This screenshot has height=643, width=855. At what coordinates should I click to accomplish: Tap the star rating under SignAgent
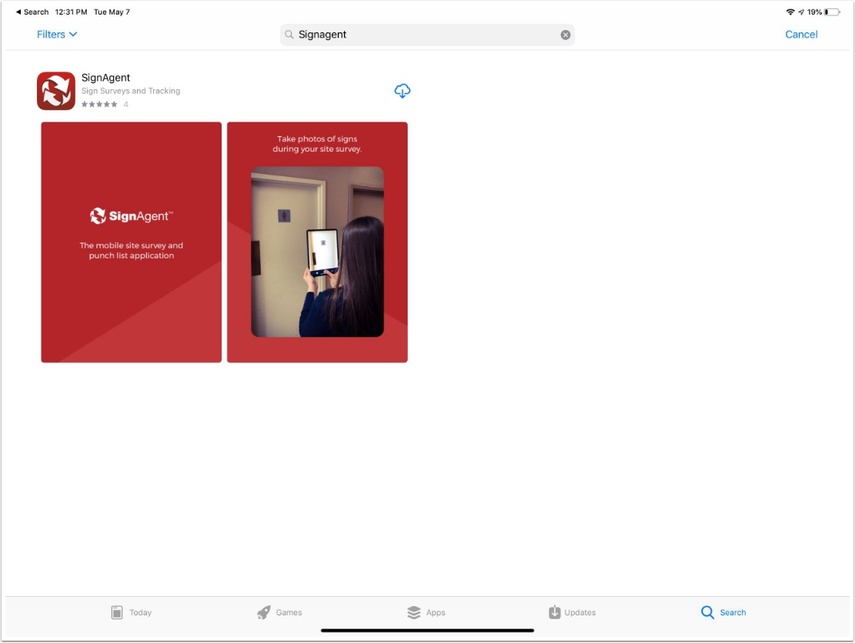[x=98, y=102]
